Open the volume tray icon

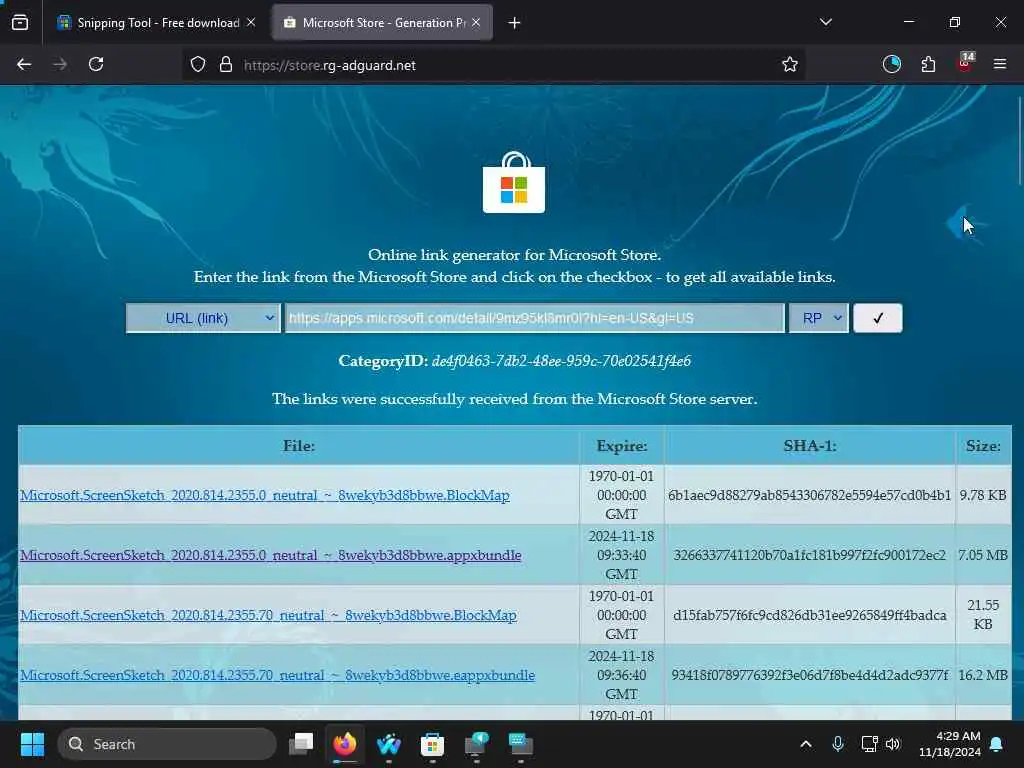point(893,744)
